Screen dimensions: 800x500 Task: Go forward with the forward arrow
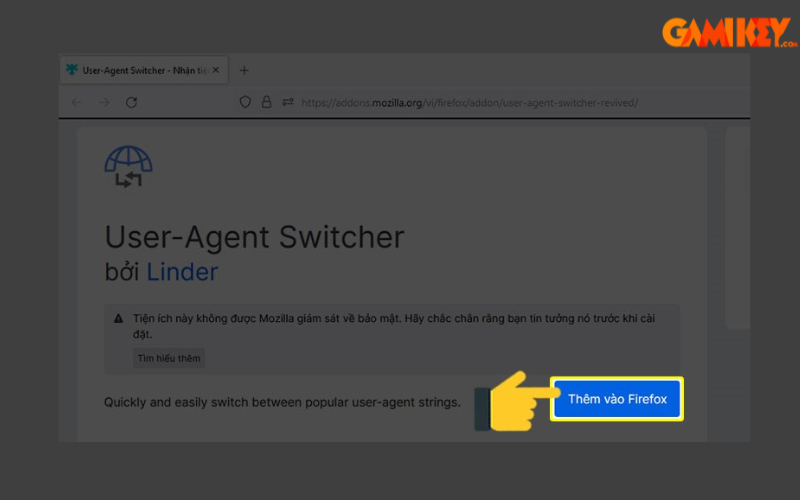pyautogui.click(x=104, y=103)
